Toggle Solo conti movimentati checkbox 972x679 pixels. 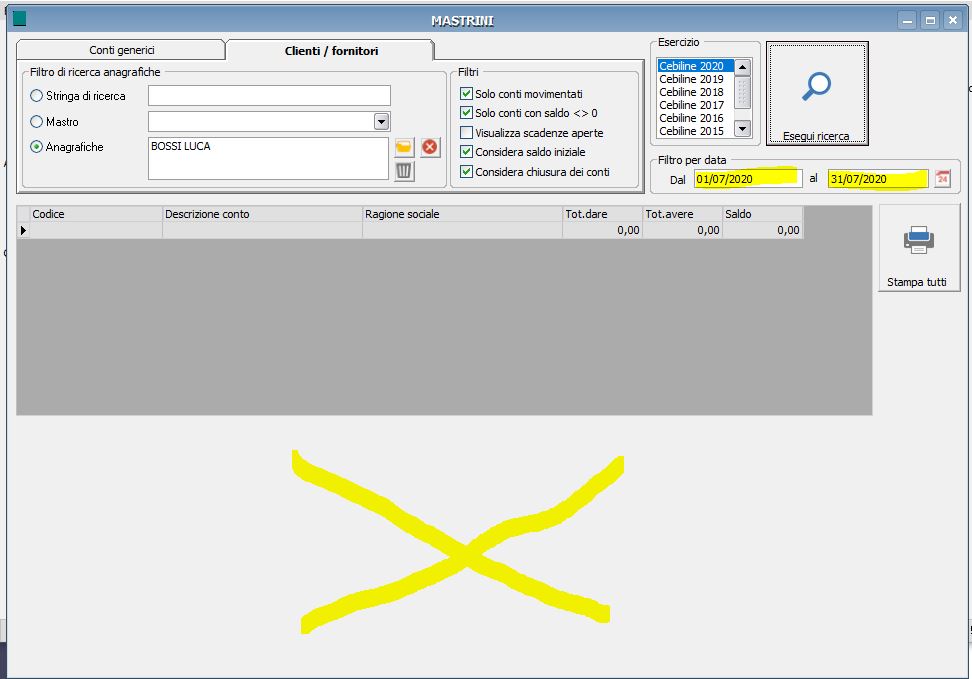click(x=467, y=94)
